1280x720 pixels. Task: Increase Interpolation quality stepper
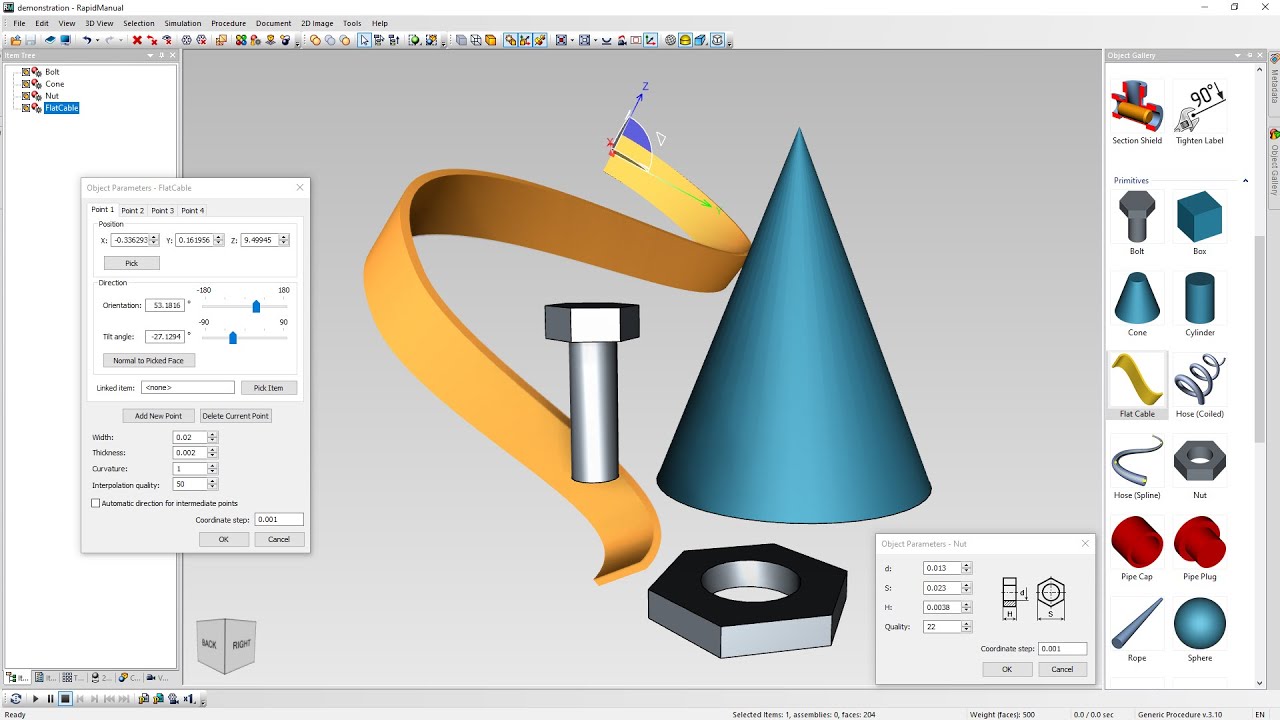click(x=212, y=482)
